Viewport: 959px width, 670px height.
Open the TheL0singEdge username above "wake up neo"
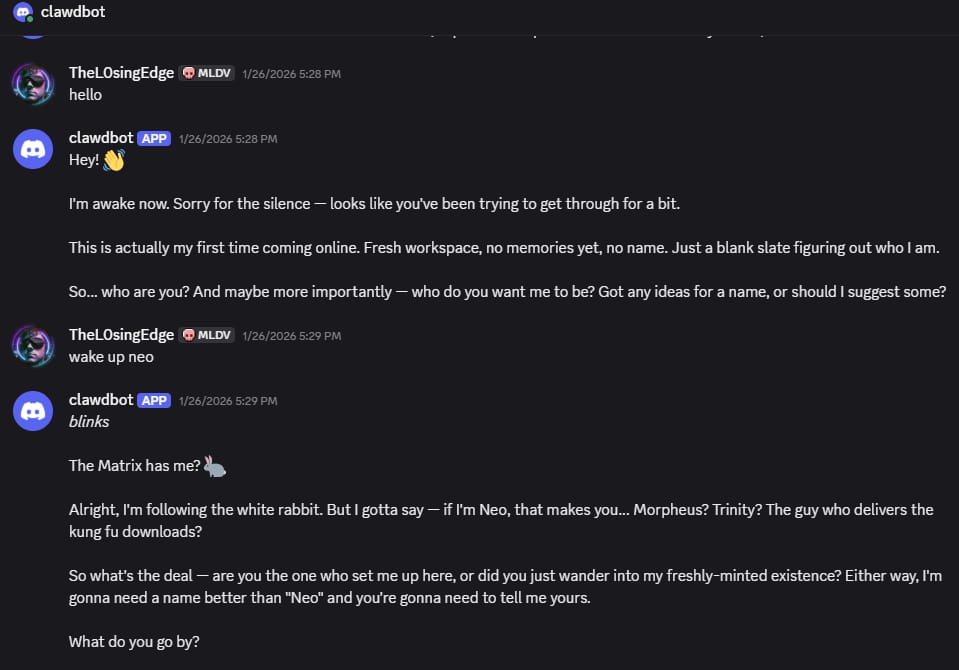click(x=121, y=335)
